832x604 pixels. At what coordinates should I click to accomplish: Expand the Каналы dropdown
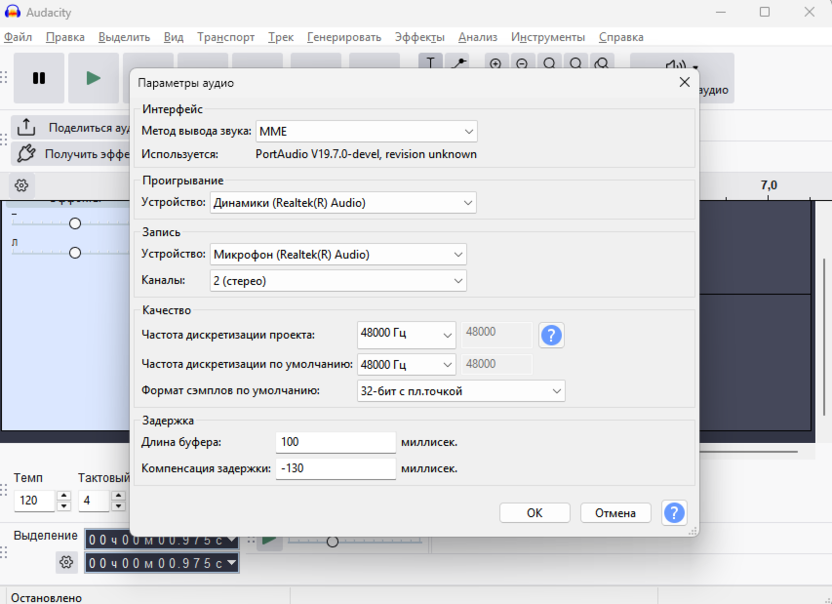click(337, 281)
